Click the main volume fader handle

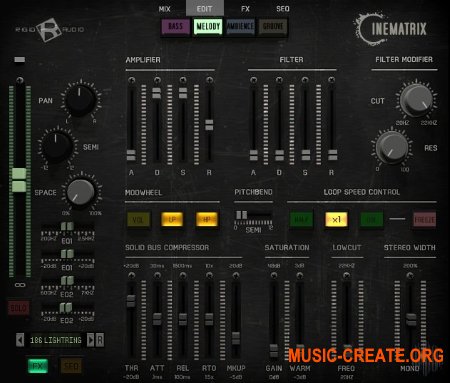19,180
